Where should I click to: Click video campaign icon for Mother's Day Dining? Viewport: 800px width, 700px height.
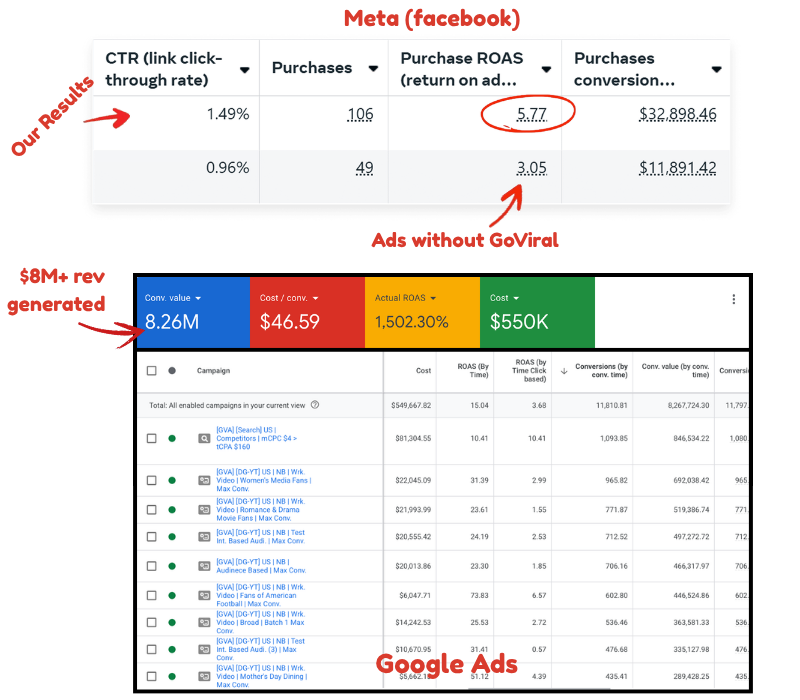[x=204, y=677]
